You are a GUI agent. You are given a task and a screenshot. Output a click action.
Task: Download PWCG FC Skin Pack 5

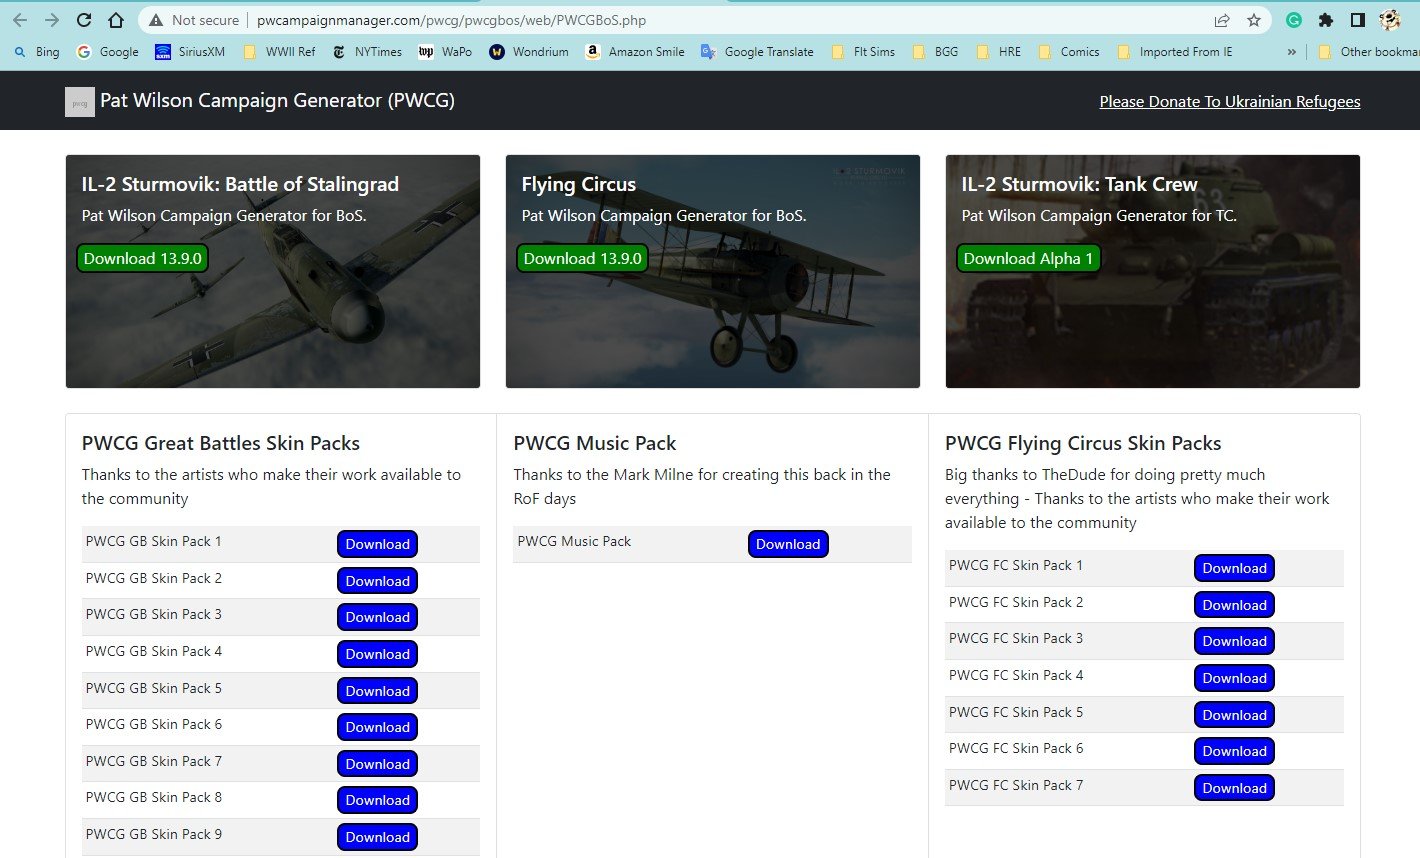pos(1234,715)
